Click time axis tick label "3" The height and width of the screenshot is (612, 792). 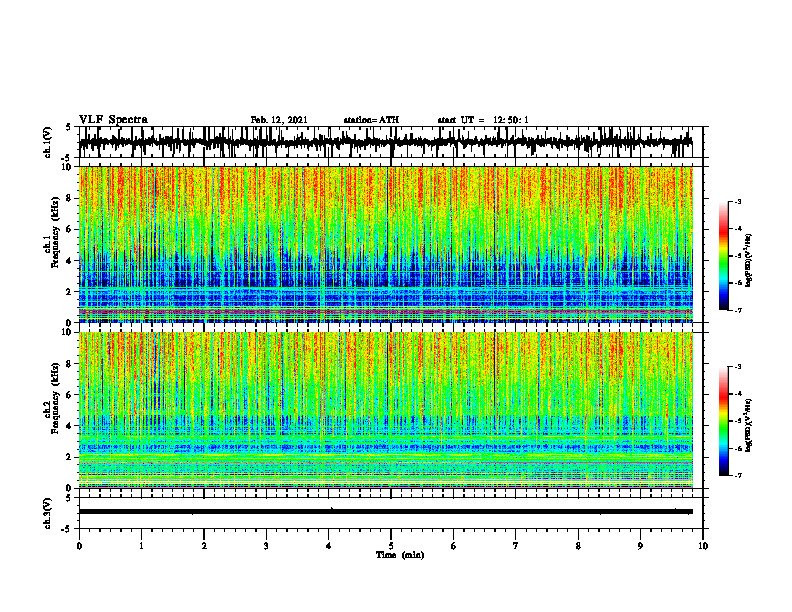coord(266,546)
